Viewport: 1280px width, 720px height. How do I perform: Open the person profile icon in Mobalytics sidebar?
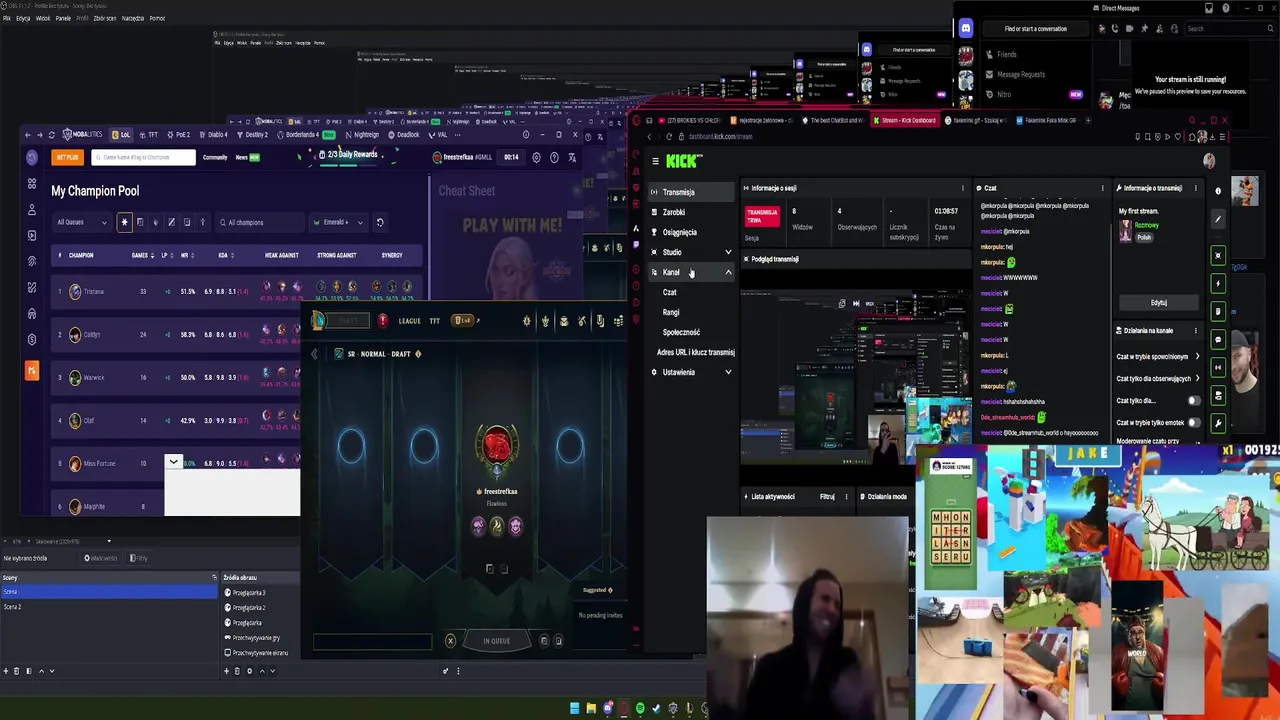(32, 210)
